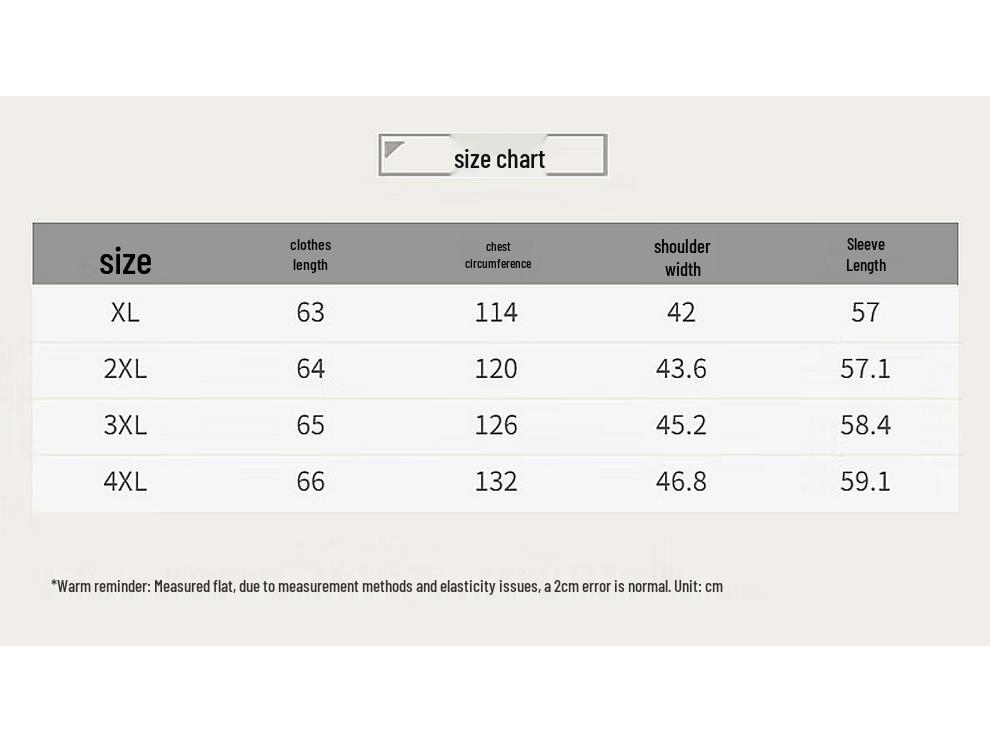
Task: Select the "size" column header
Action: (x=125, y=261)
